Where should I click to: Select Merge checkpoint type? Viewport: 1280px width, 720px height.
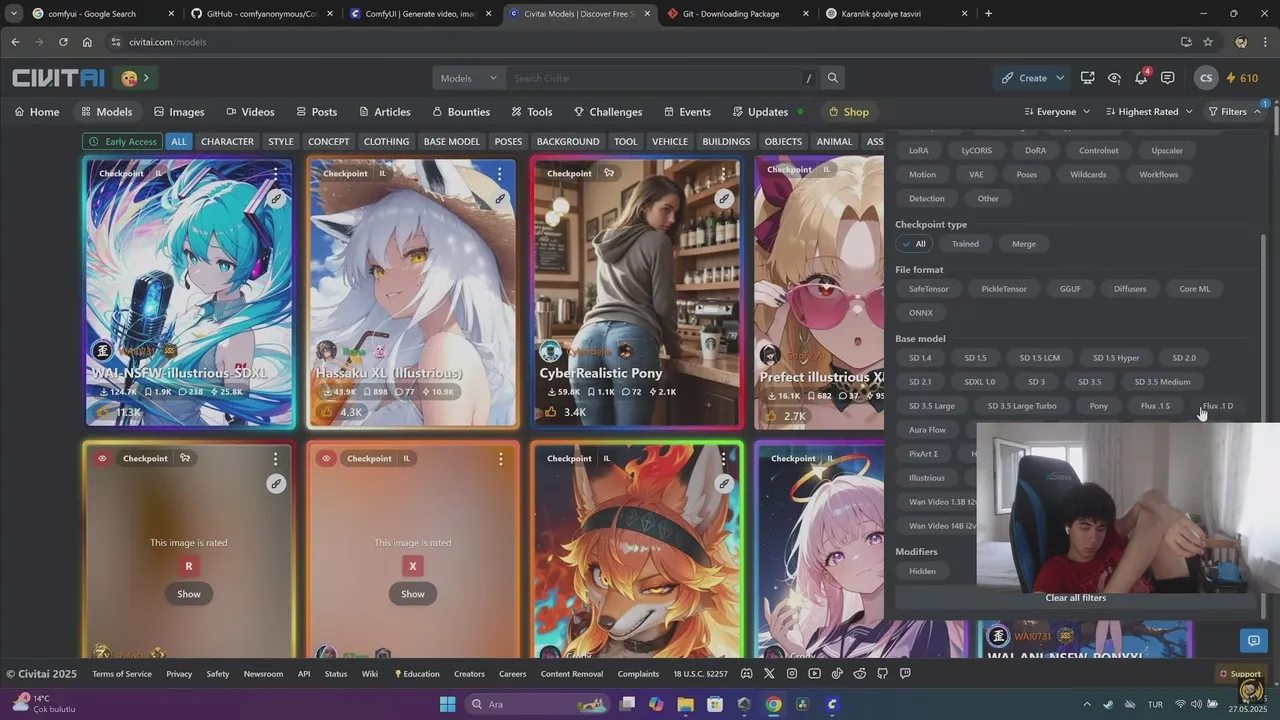pyautogui.click(x=1024, y=244)
